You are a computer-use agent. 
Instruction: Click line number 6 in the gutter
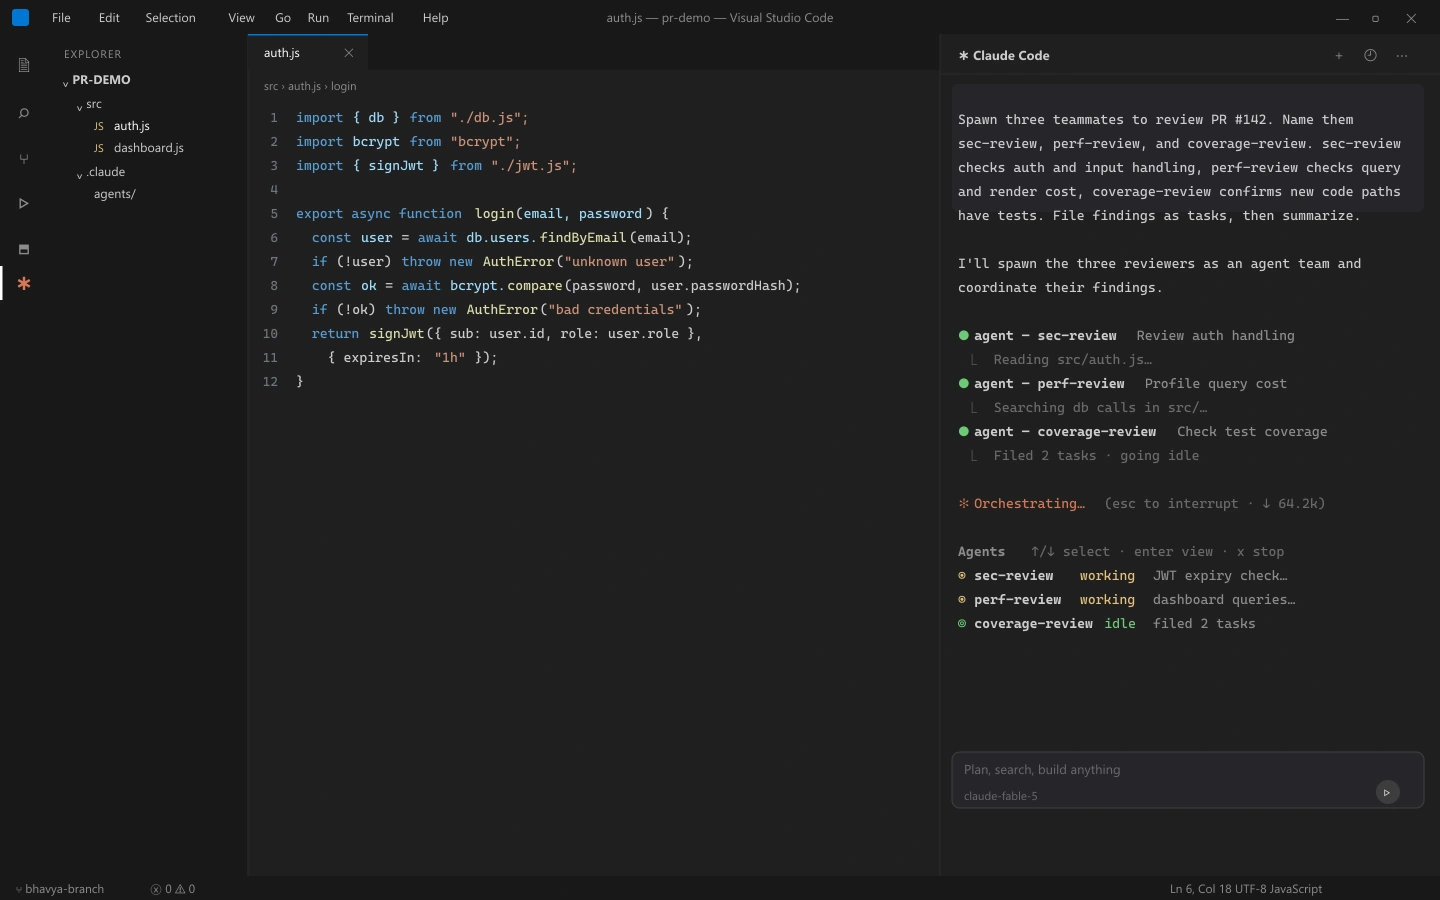[x=274, y=238]
